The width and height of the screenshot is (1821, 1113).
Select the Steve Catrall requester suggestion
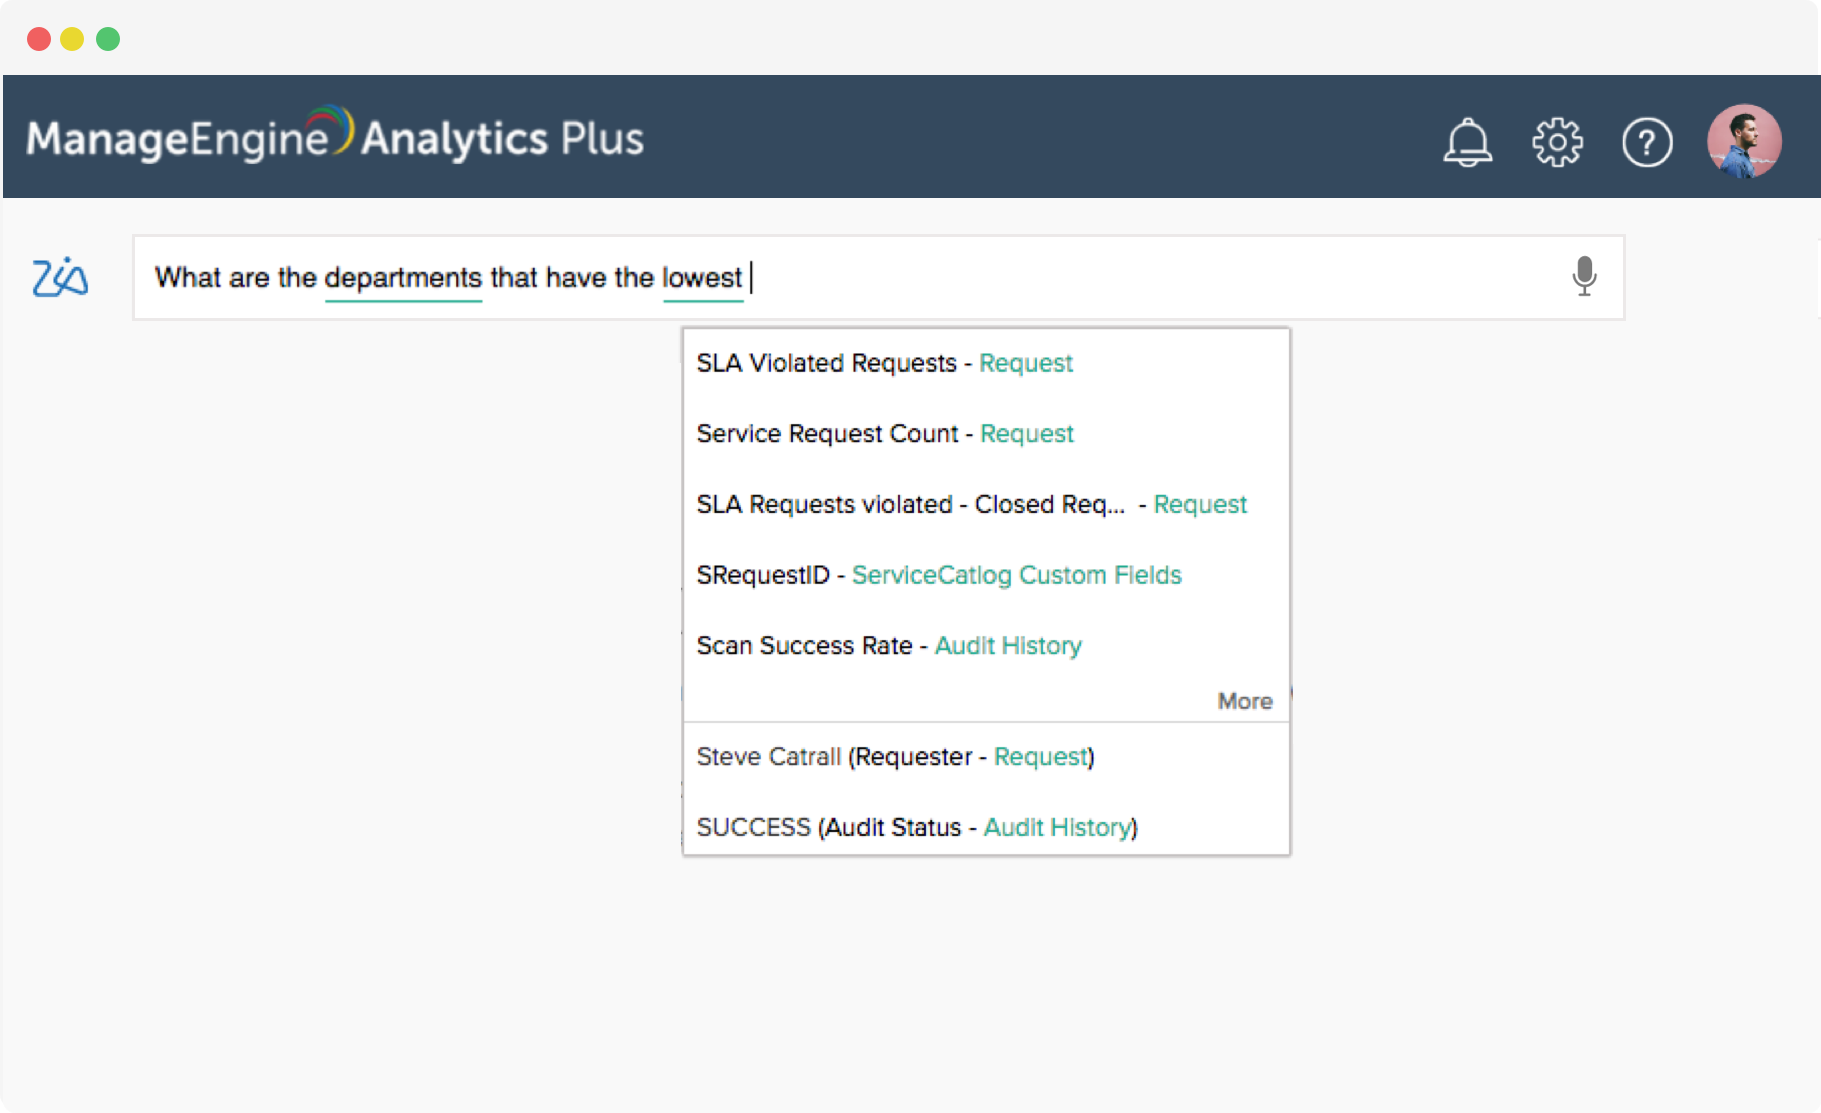pyautogui.click(x=986, y=757)
